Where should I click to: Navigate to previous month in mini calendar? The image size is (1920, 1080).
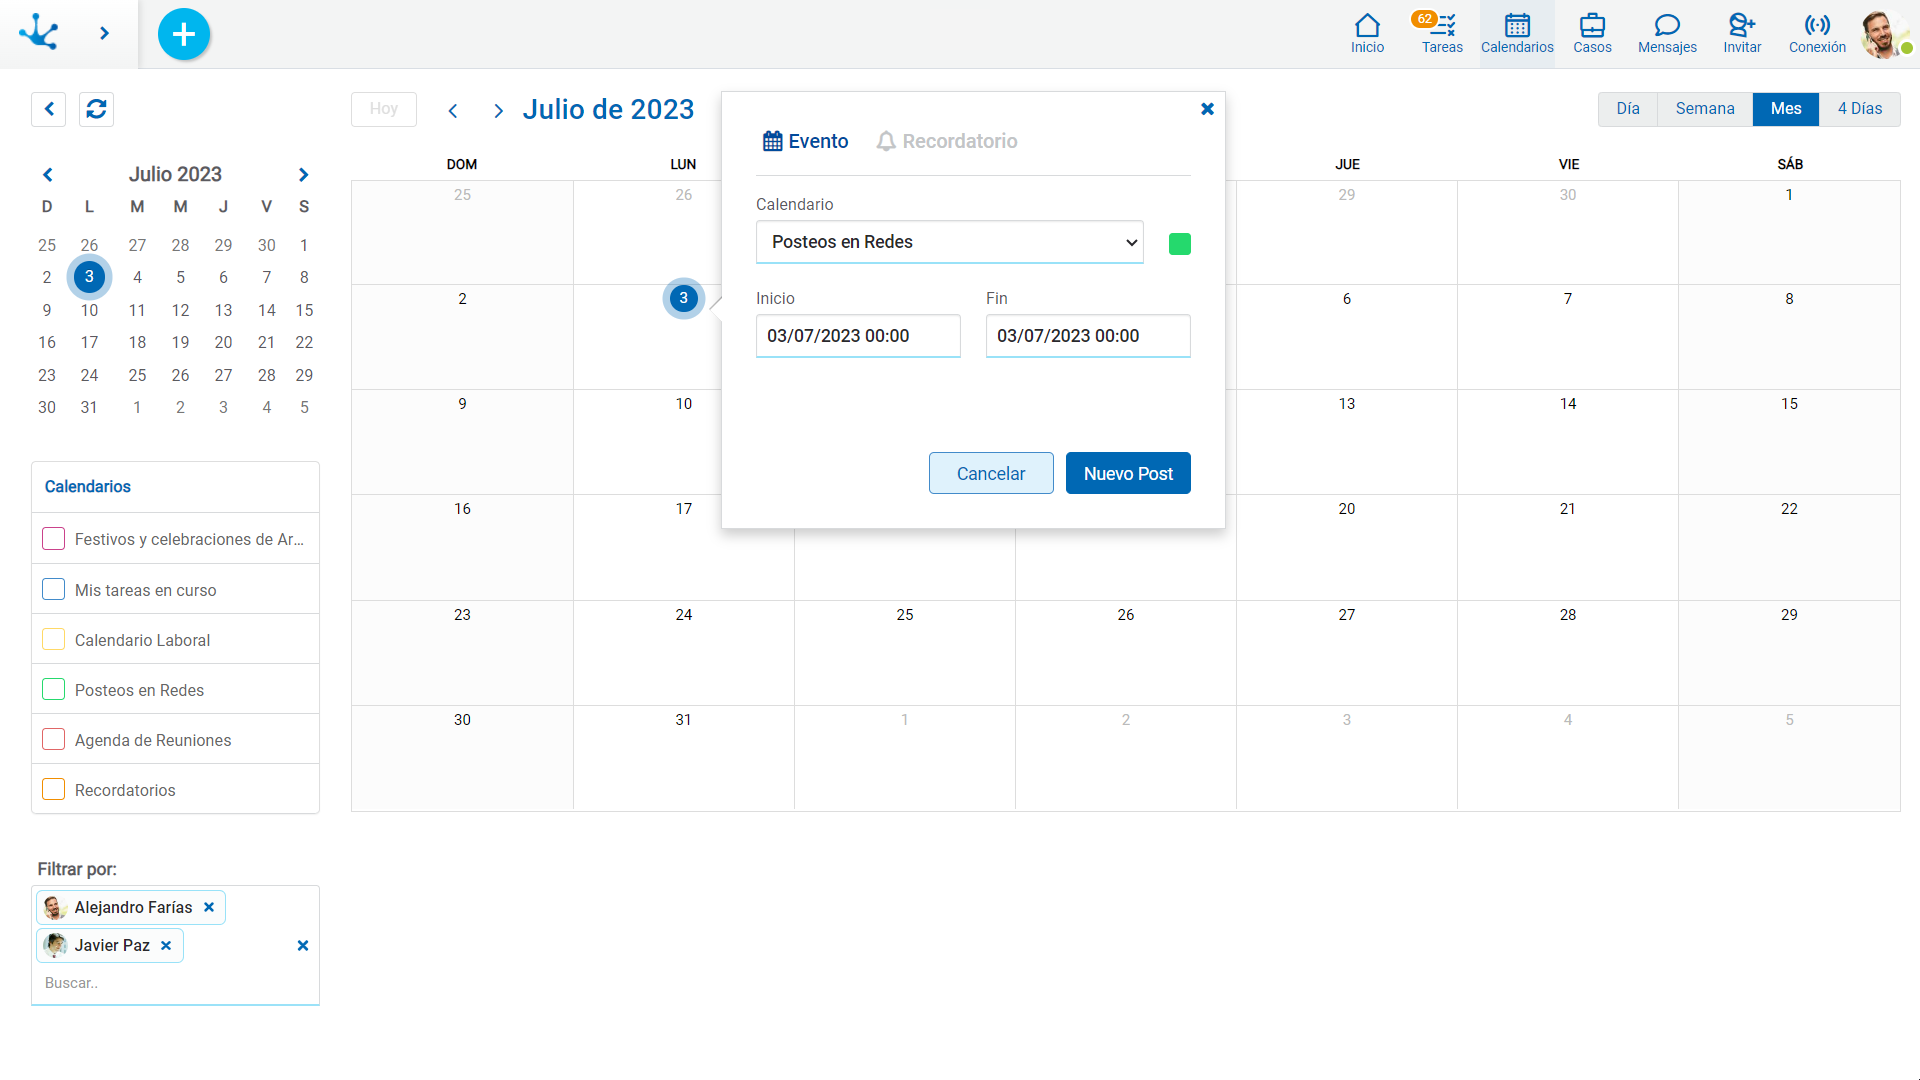tap(48, 174)
